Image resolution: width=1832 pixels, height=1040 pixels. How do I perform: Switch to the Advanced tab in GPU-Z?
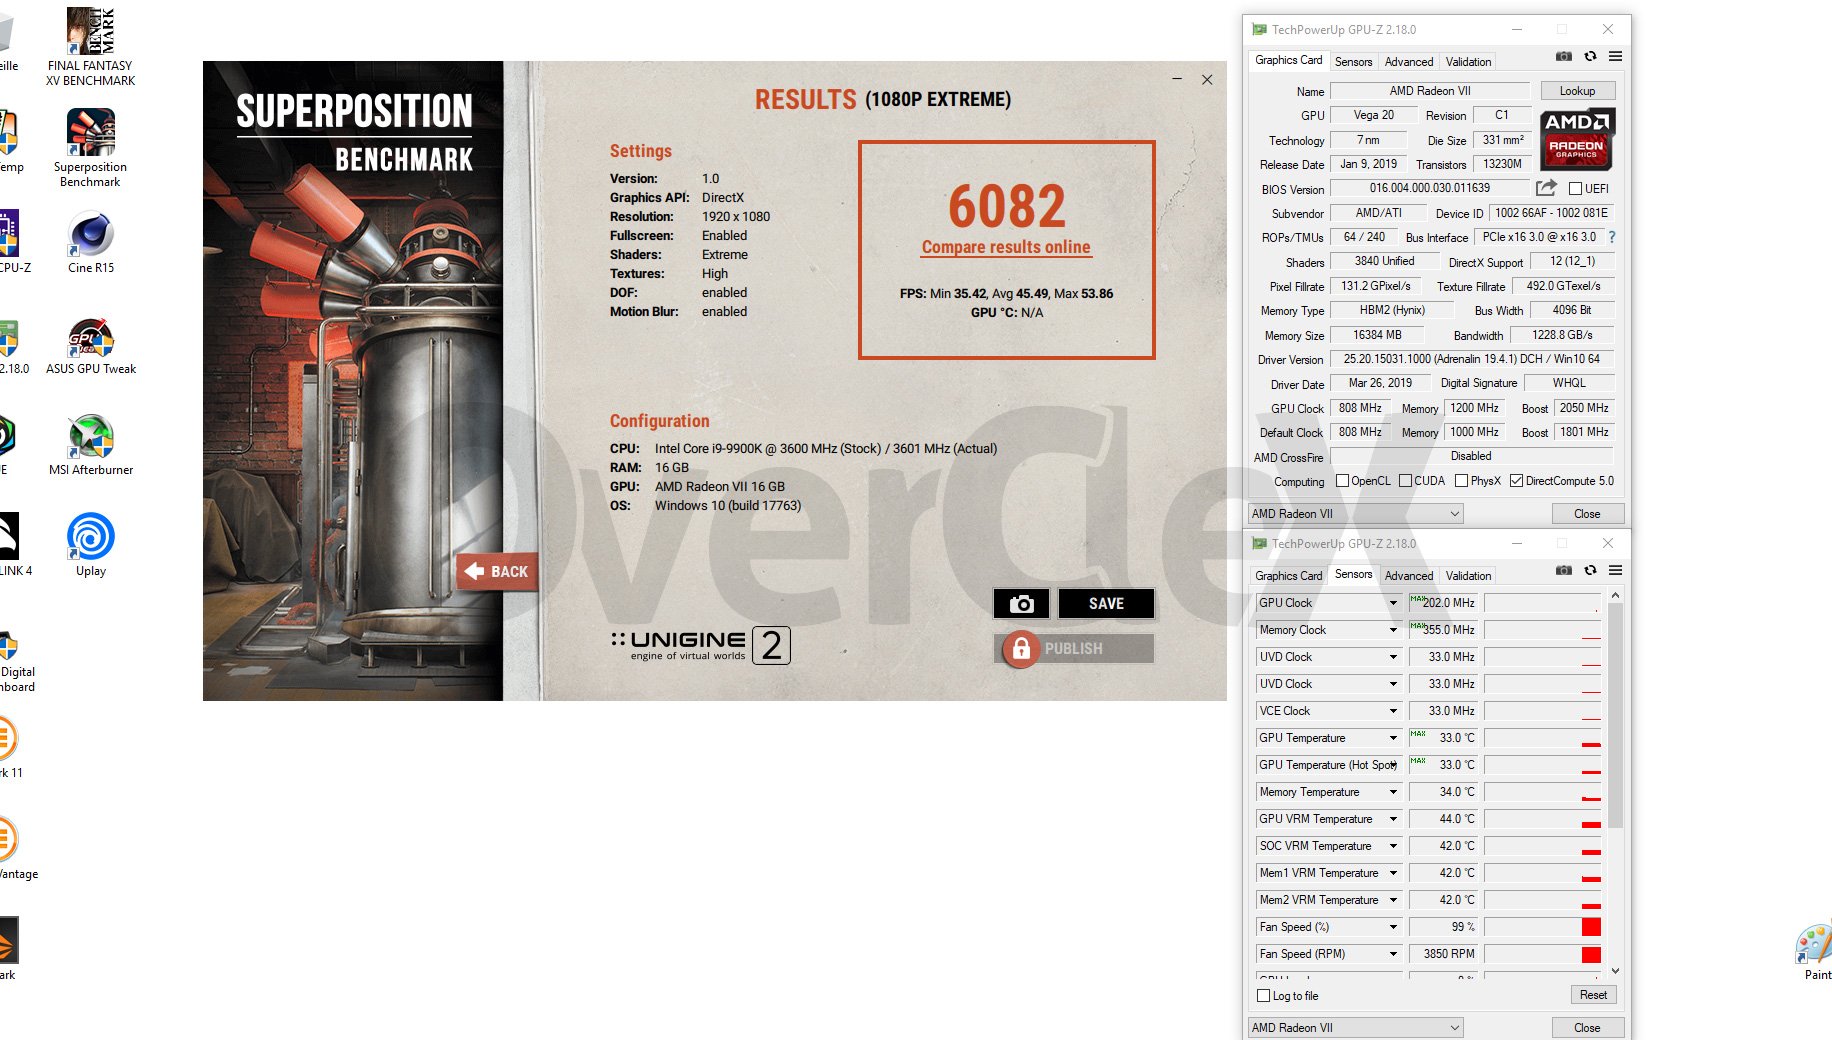[x=1408, y=62]
